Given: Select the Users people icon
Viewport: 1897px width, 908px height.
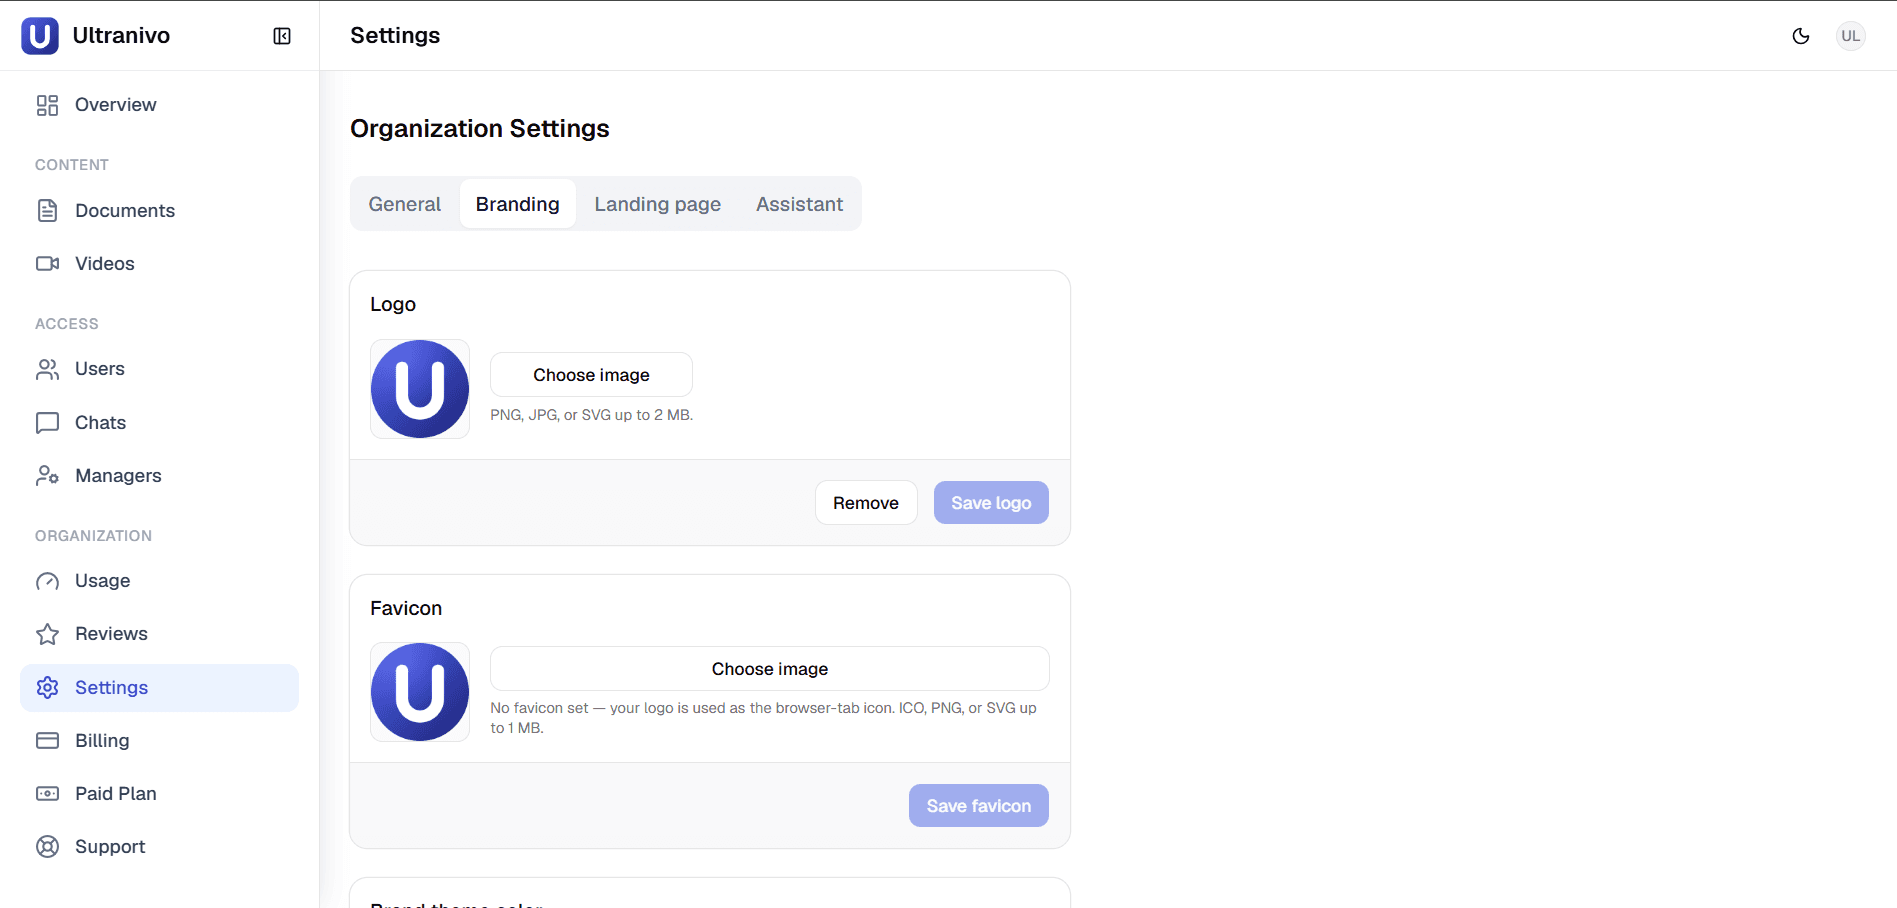Looking at the screenshot, I should click(47, 369).
